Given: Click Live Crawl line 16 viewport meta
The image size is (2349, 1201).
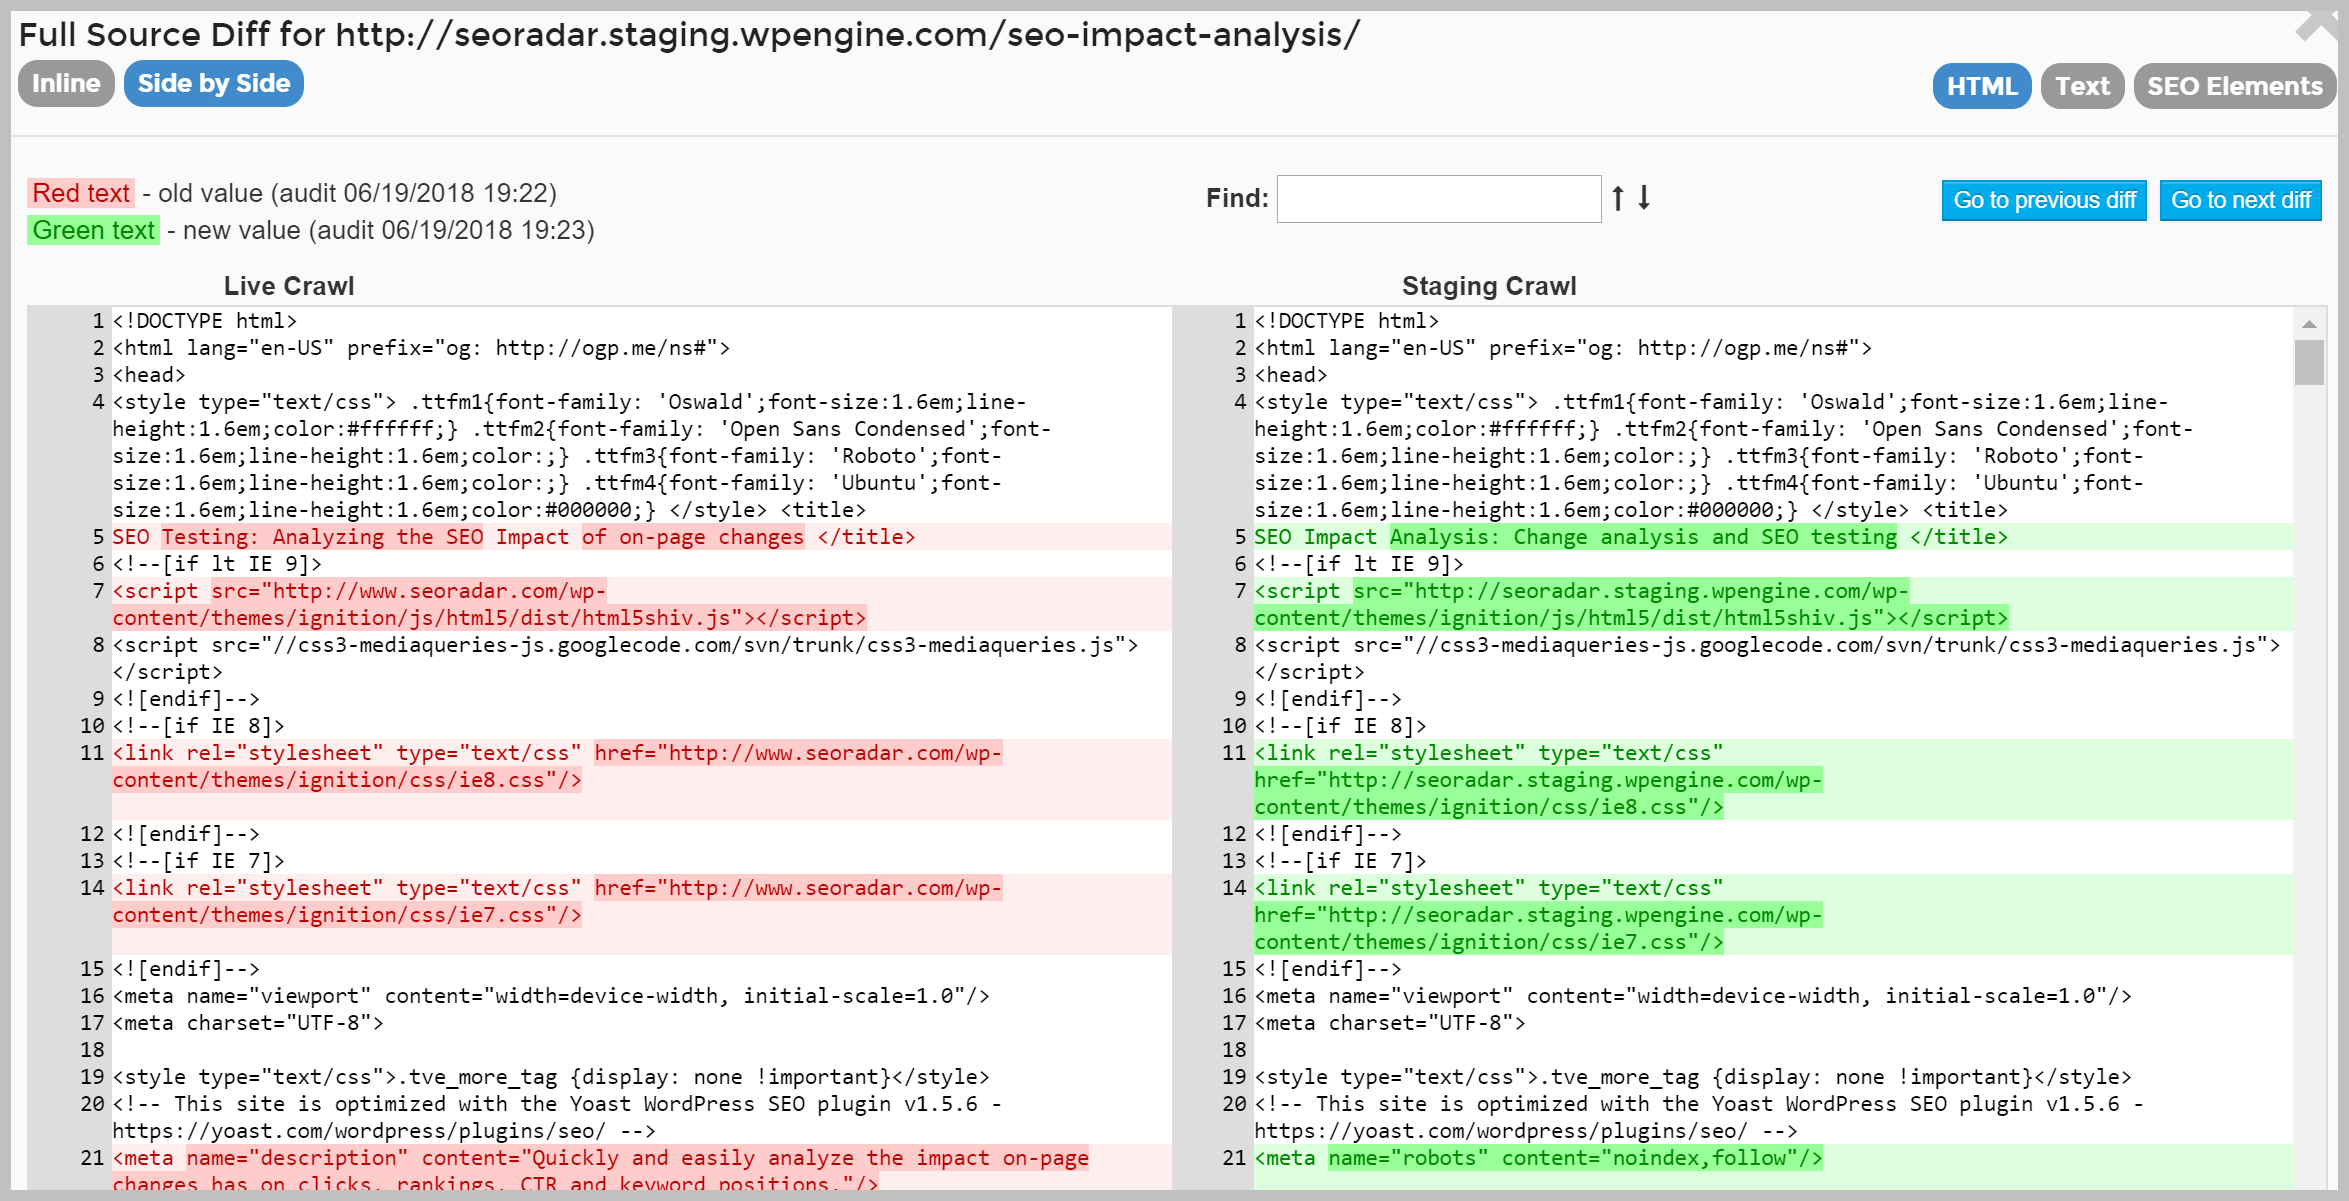Looking at the screenshot, I should click(x=551, y=996).
